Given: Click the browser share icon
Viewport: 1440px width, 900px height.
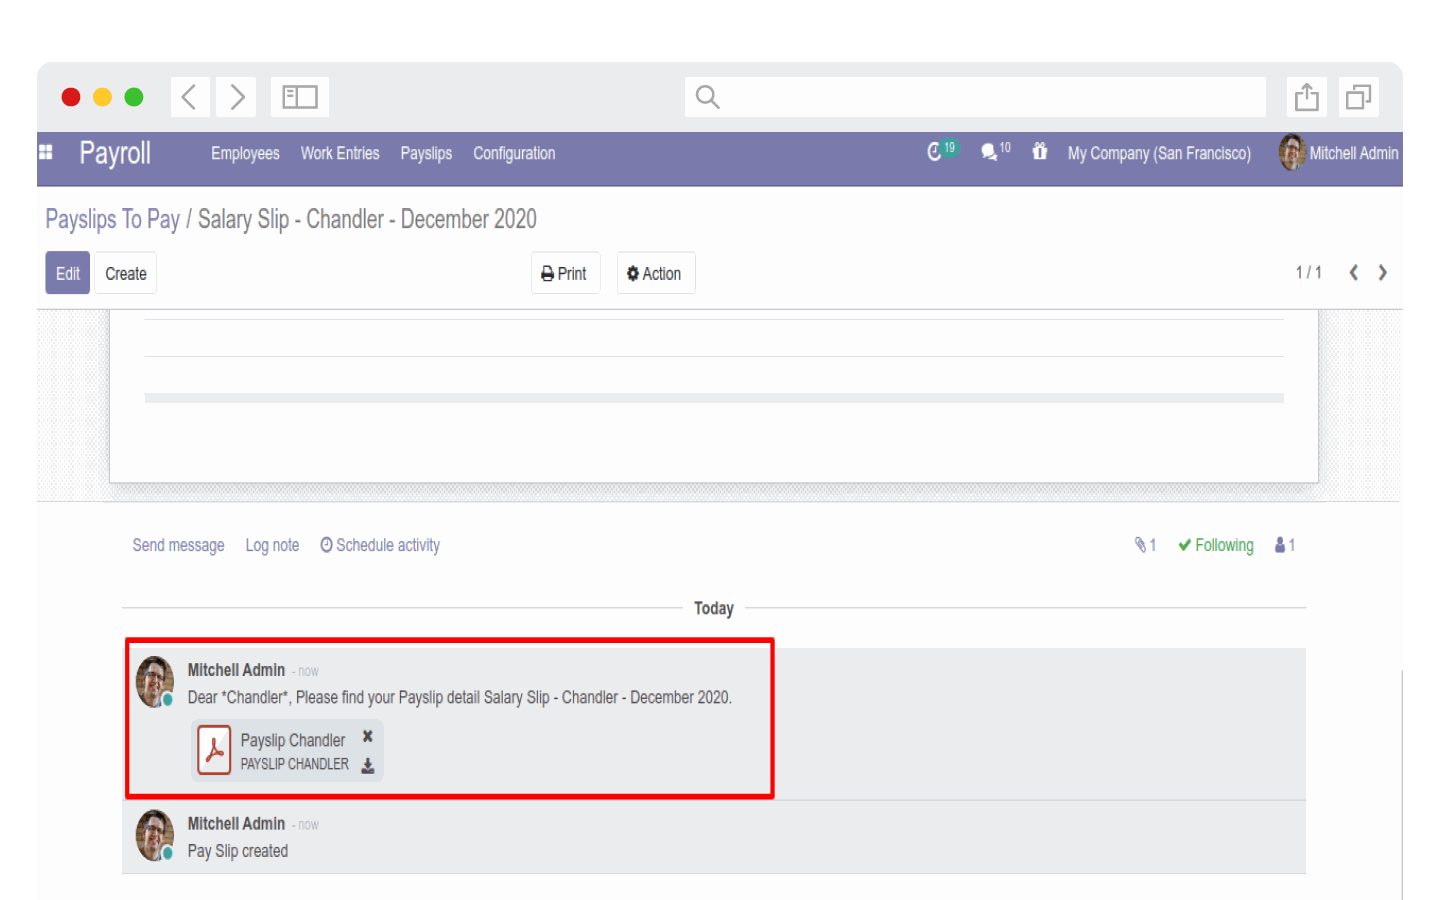Looking at the screenshot, I should coord(1306,97).
